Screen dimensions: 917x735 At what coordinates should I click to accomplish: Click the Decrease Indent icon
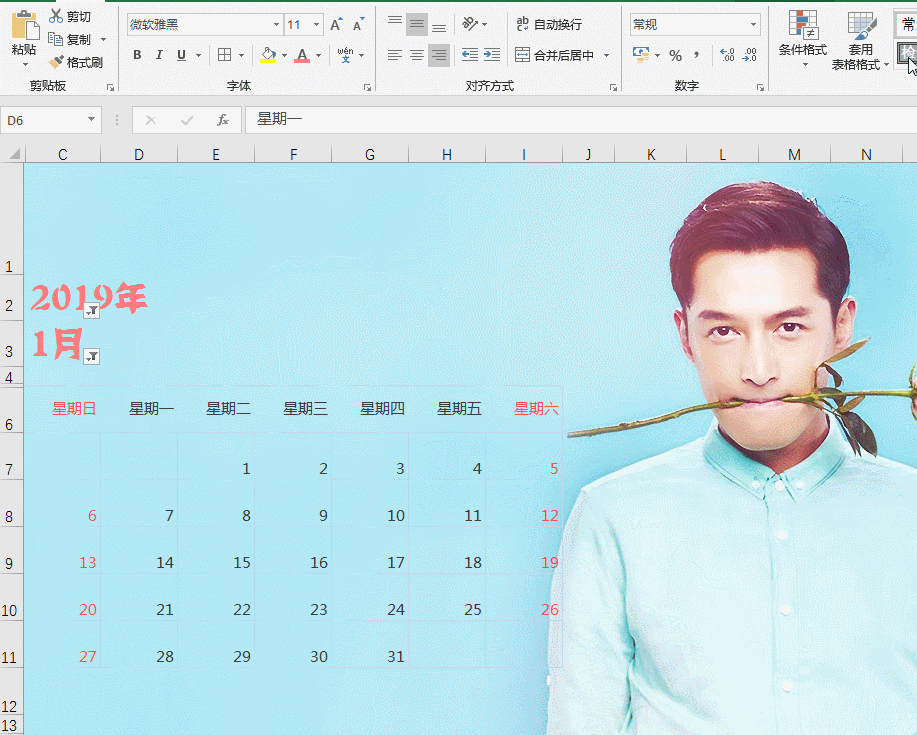click(x=470, y=55)
